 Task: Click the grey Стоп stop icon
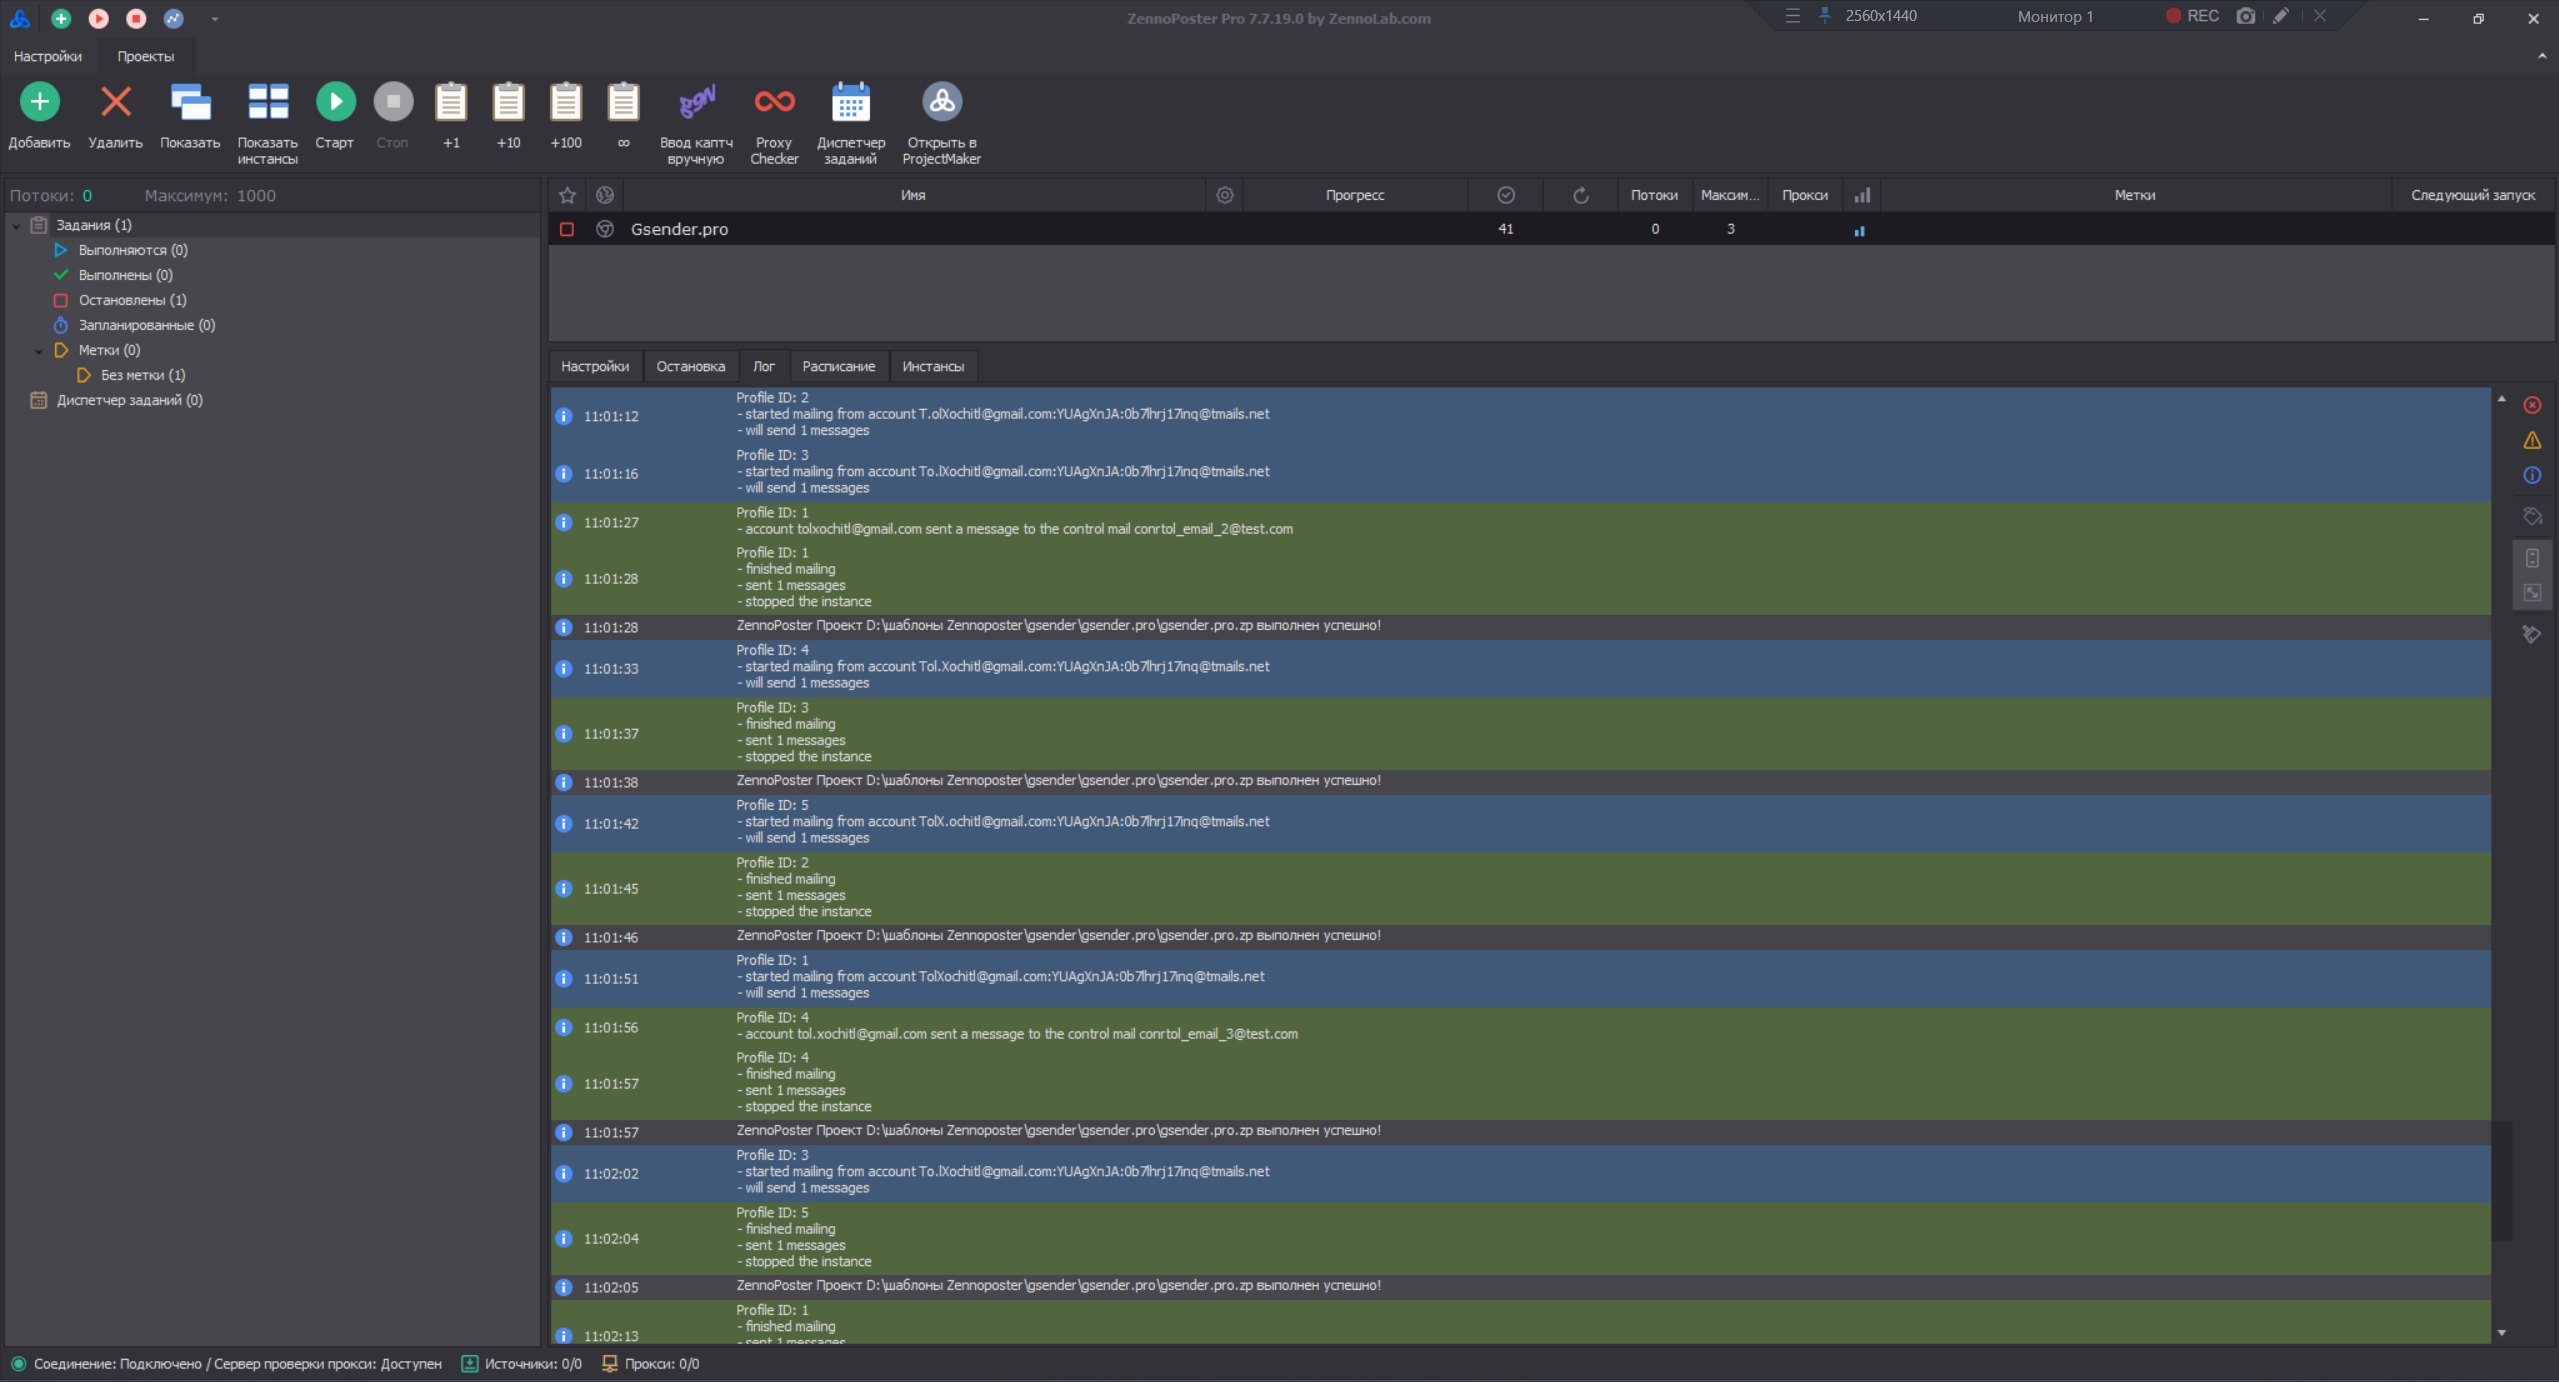[x=393, y=101]
